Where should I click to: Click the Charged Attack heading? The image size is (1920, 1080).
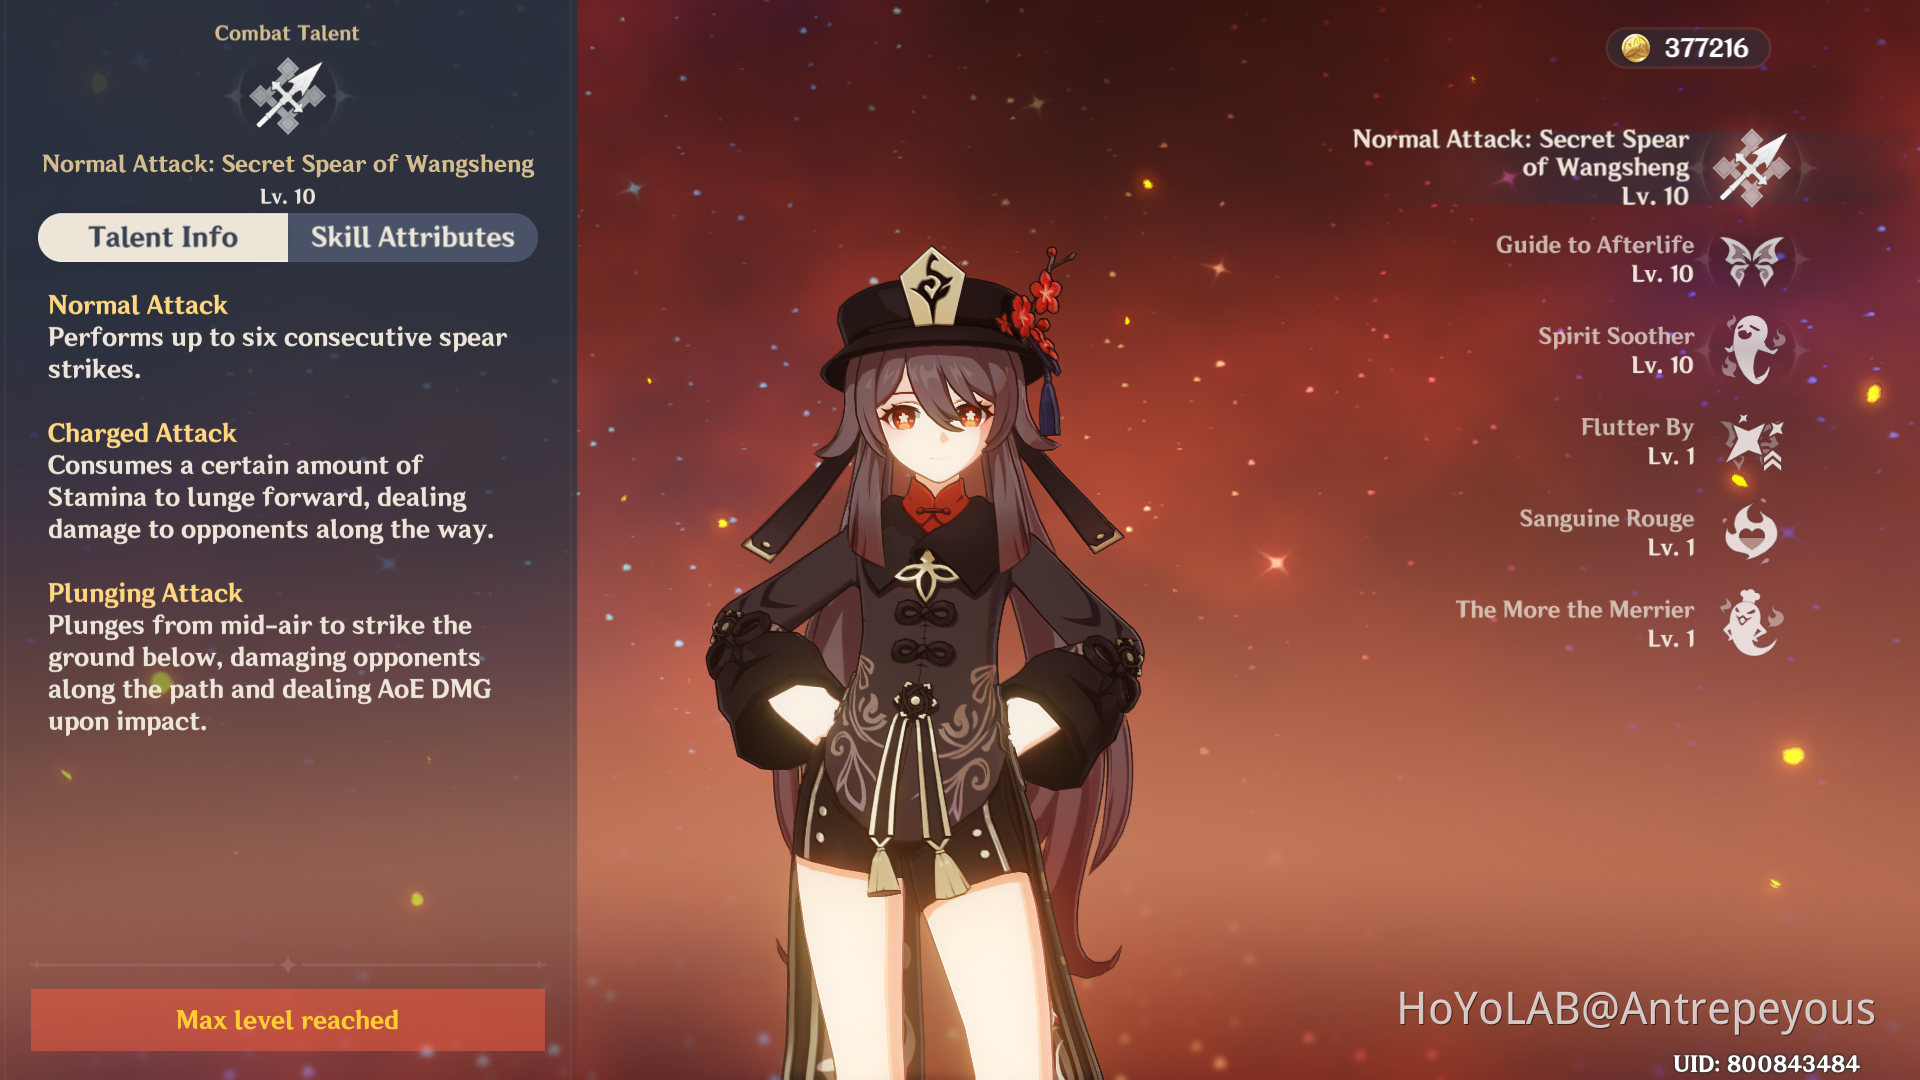(x=142, y=433)
